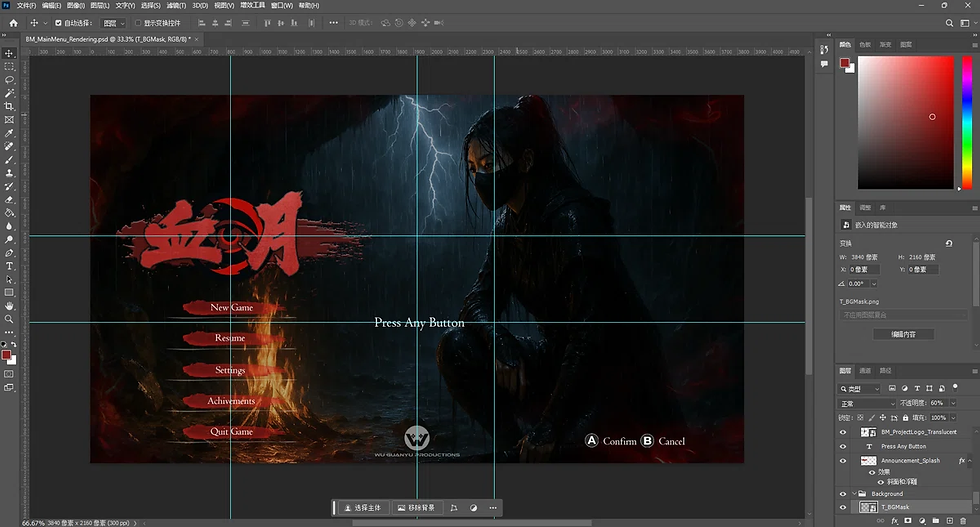The image size is (980, 527).
Task: Collapse the Background group
Action: tap(854, 494)
